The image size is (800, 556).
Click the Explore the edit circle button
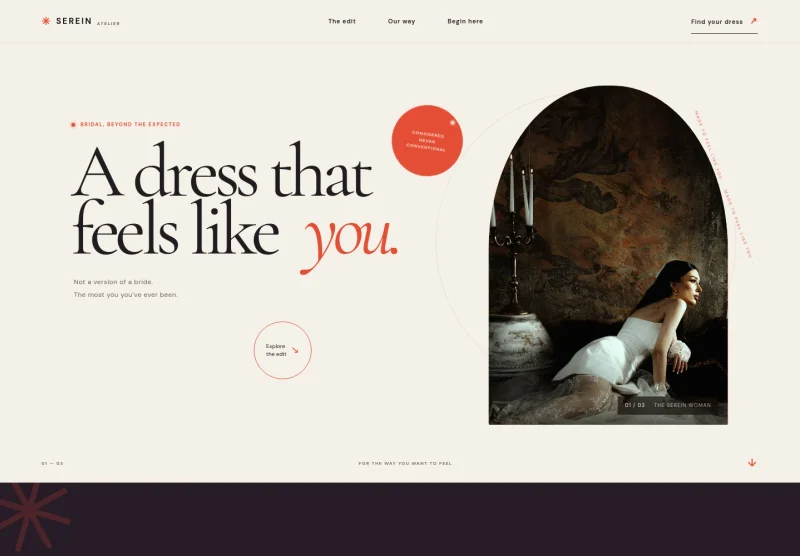tap(283, 350)
